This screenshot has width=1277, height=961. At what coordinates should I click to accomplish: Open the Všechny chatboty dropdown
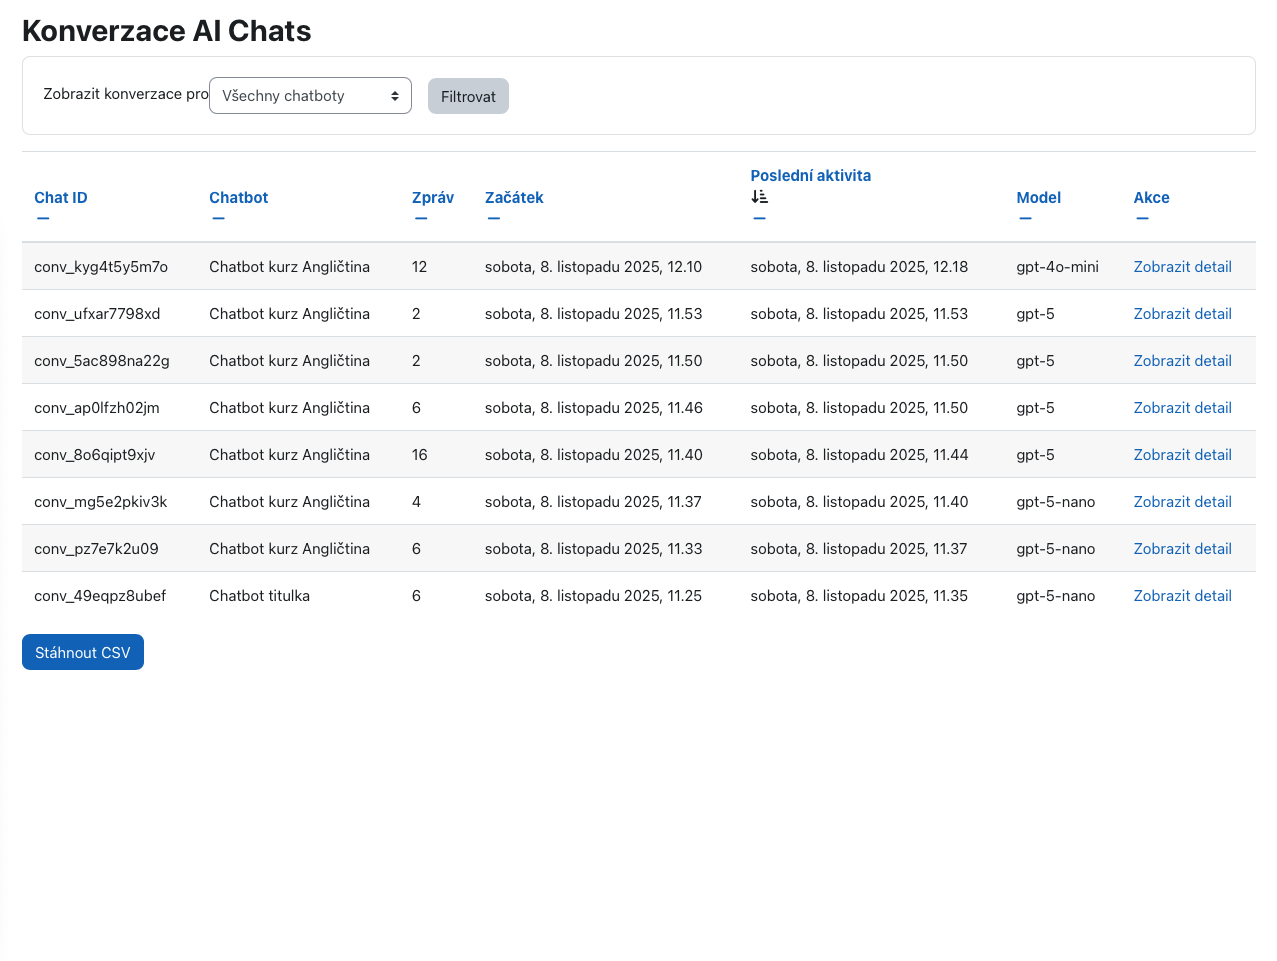click(310, 96)
